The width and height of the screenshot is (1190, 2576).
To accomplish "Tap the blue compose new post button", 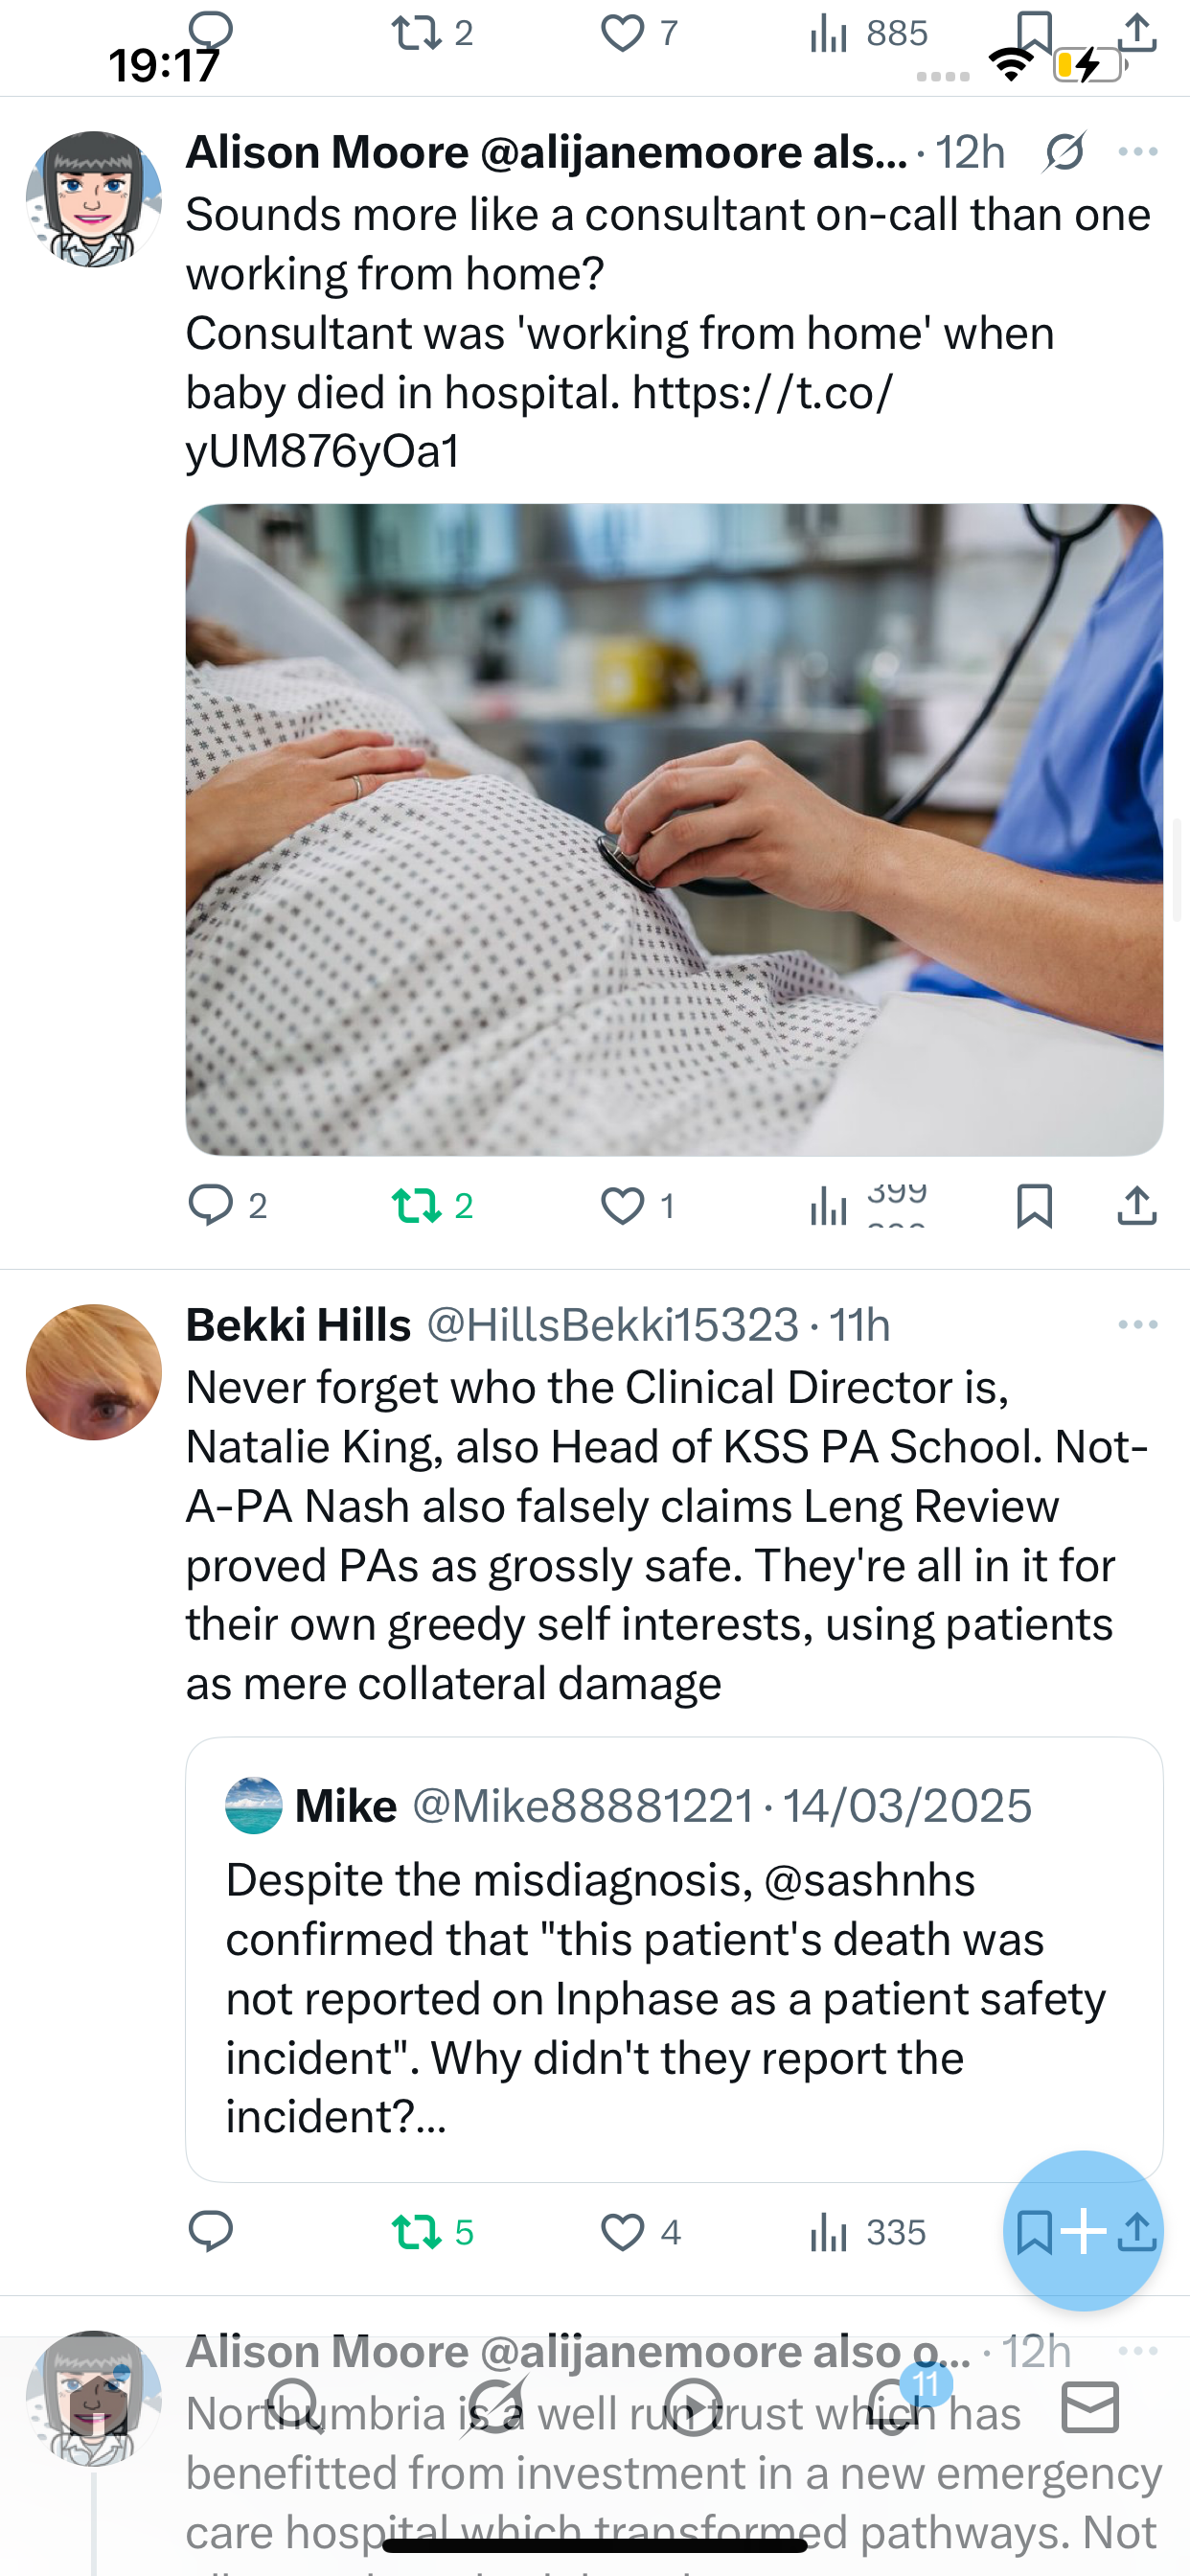I will point(1083,2230).
